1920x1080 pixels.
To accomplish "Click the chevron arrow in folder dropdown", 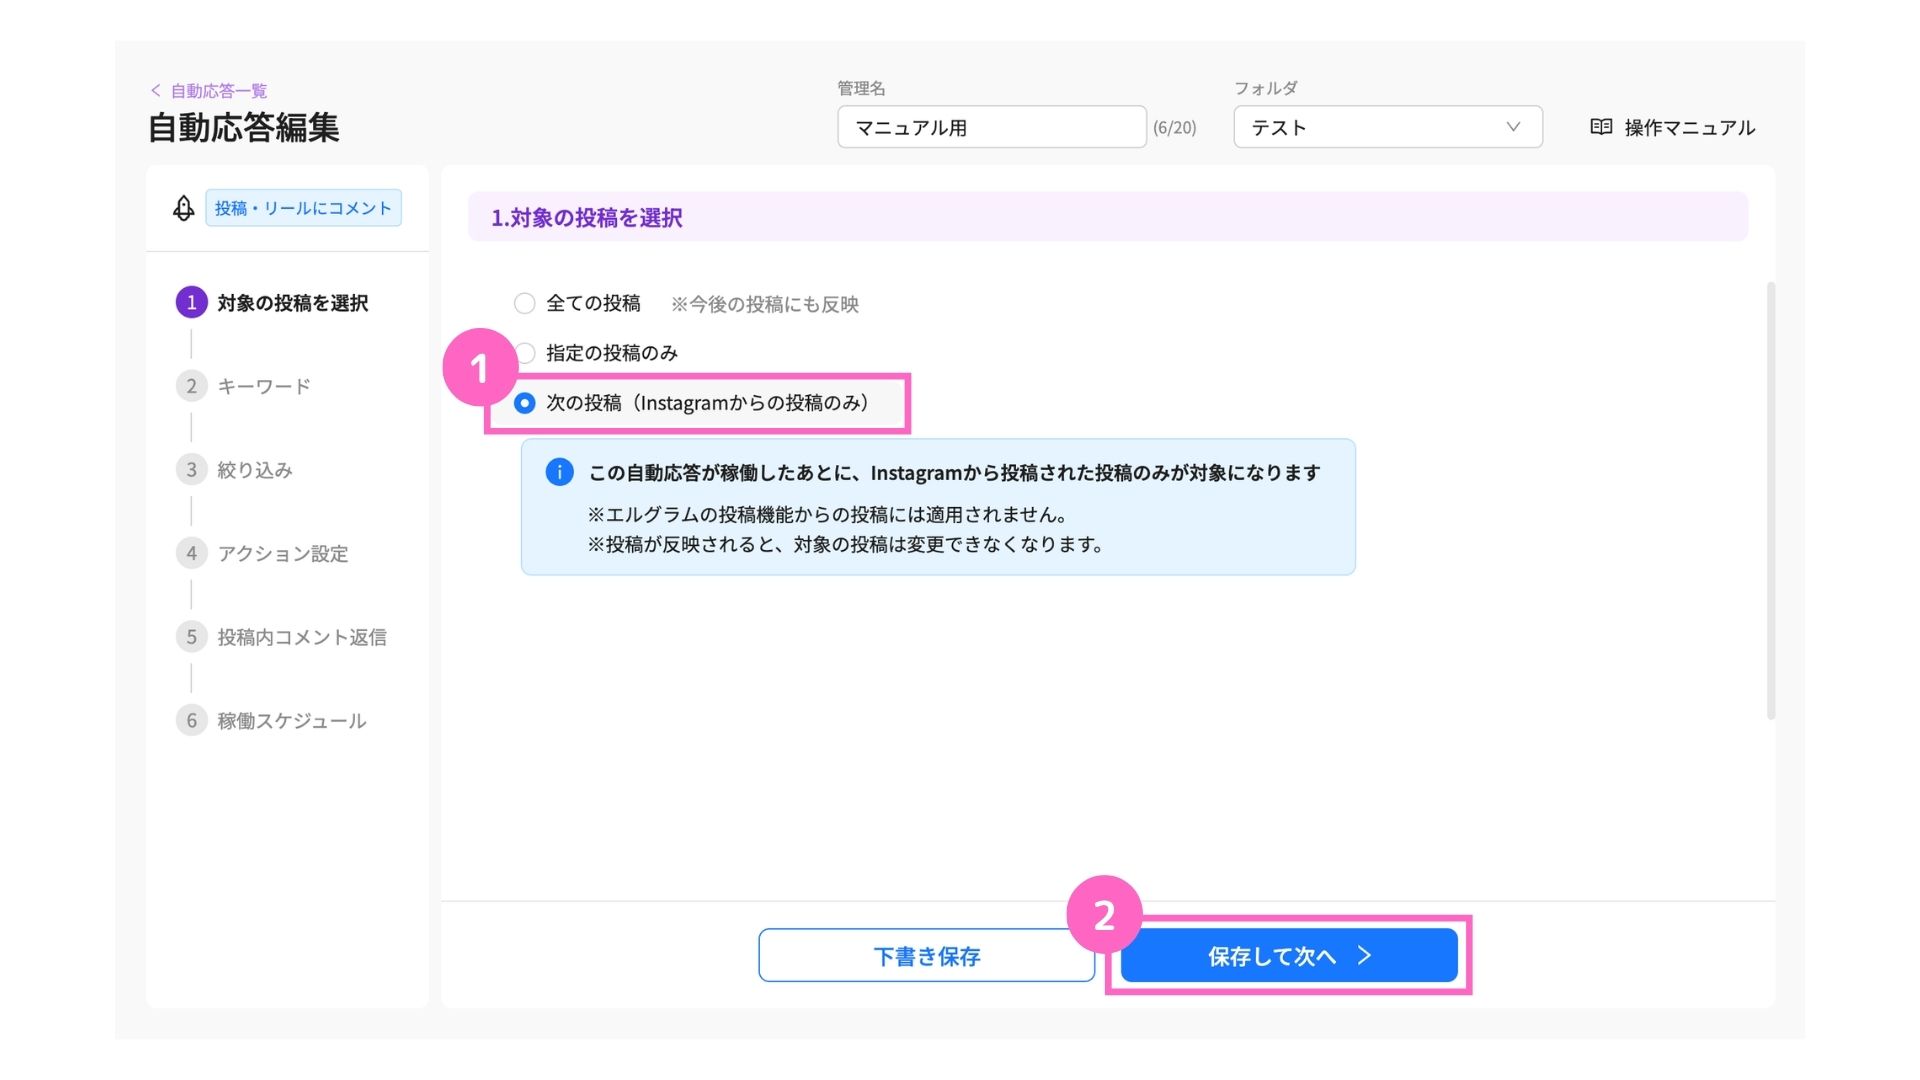I will tap(1513, 127).
